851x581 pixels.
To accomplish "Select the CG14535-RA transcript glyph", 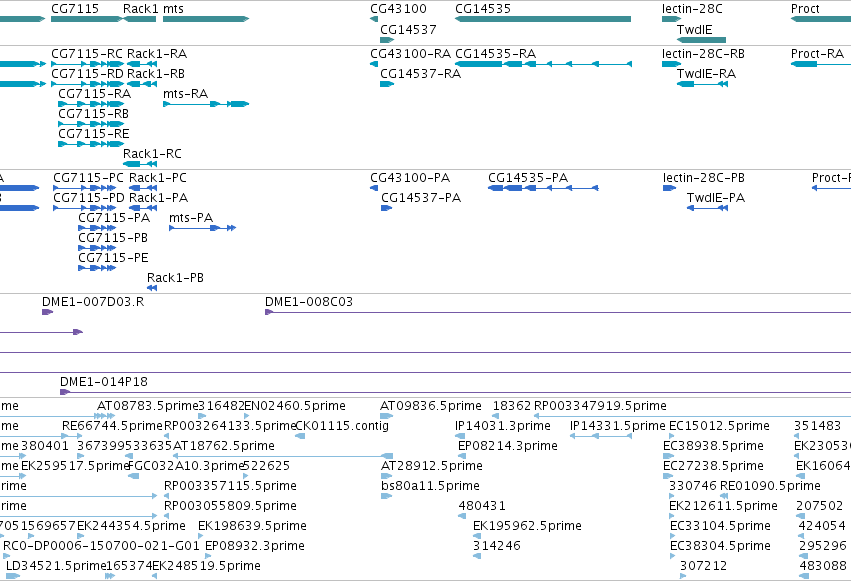I will (543, 64).
